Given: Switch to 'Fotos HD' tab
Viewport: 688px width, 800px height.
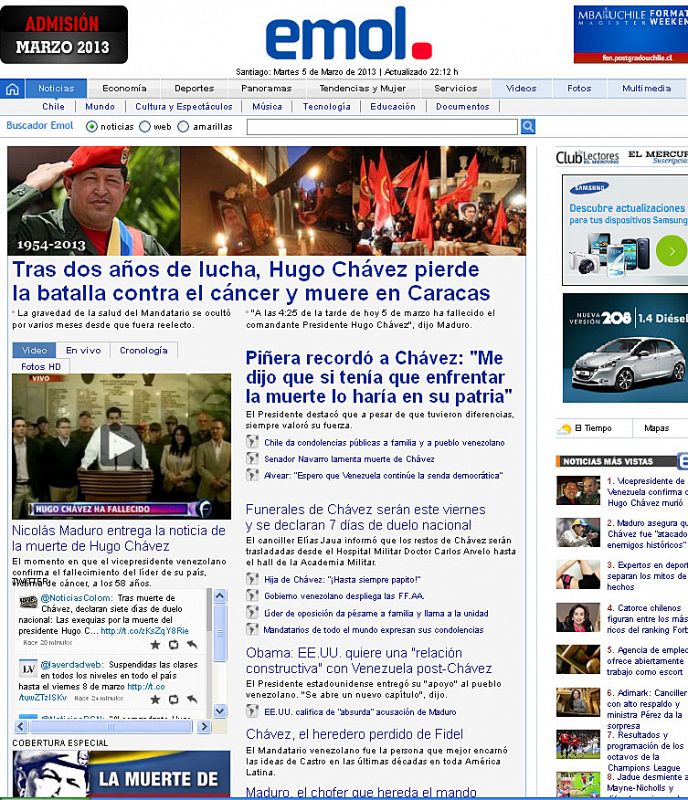Looking at the screenshot, I should [41, 366].
